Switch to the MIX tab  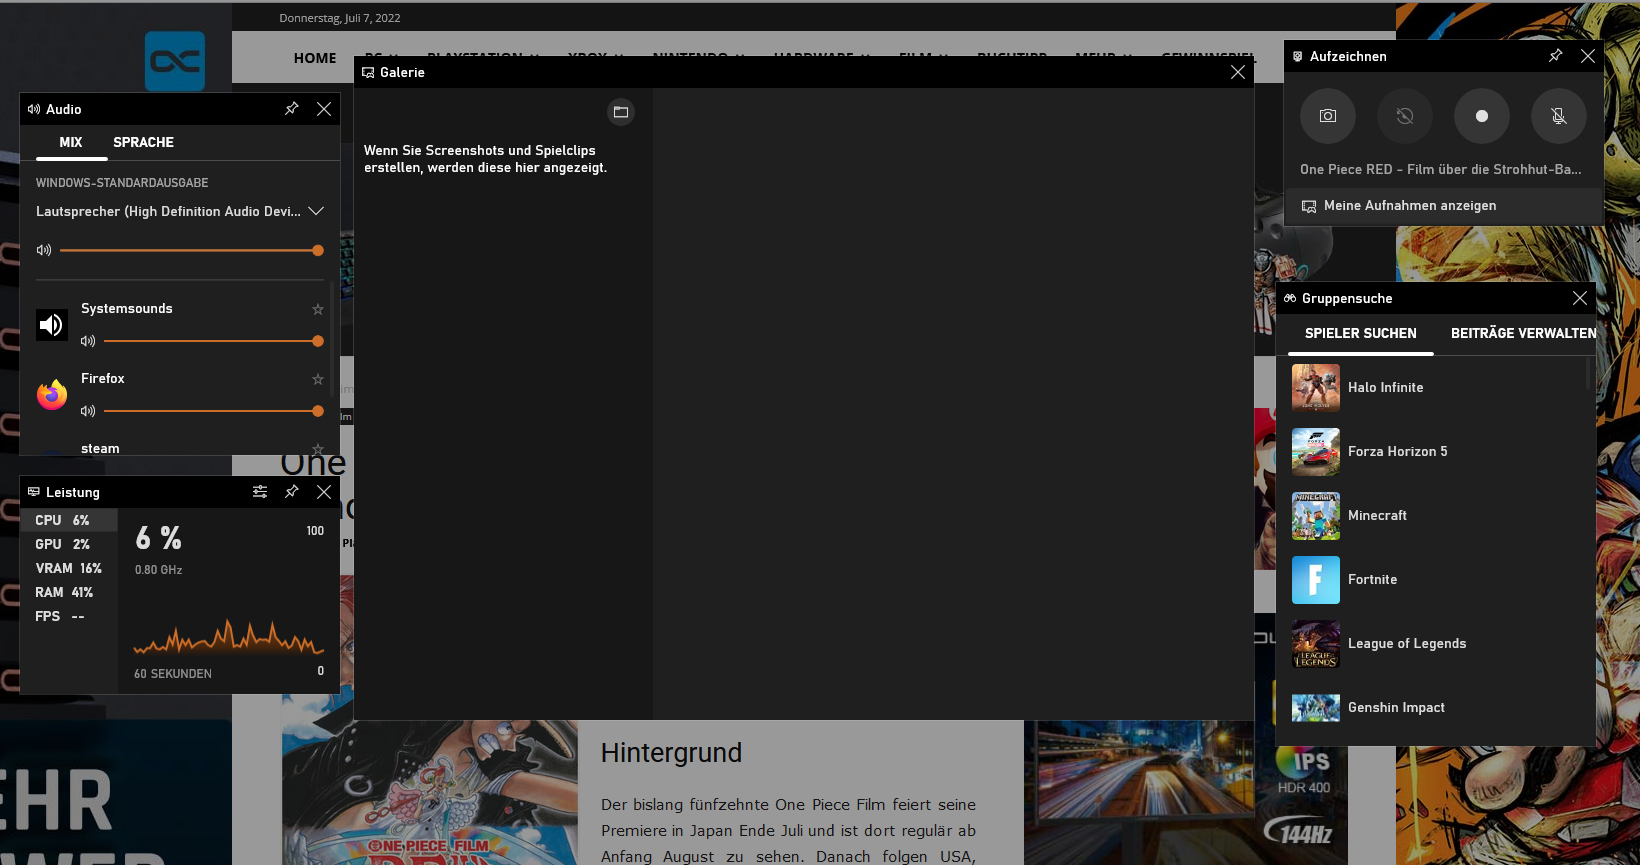click(x=71, y=142)
